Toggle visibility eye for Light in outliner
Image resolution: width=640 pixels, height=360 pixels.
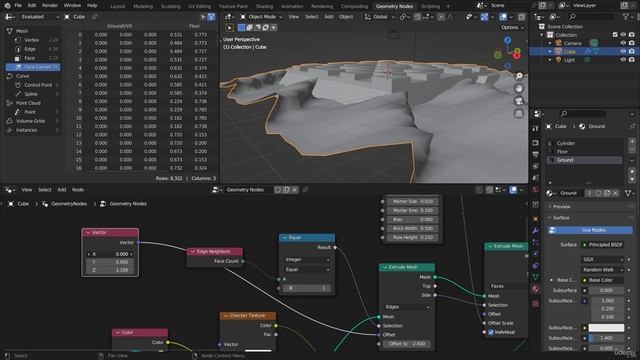pyautogui.click(x=623, y=60)
